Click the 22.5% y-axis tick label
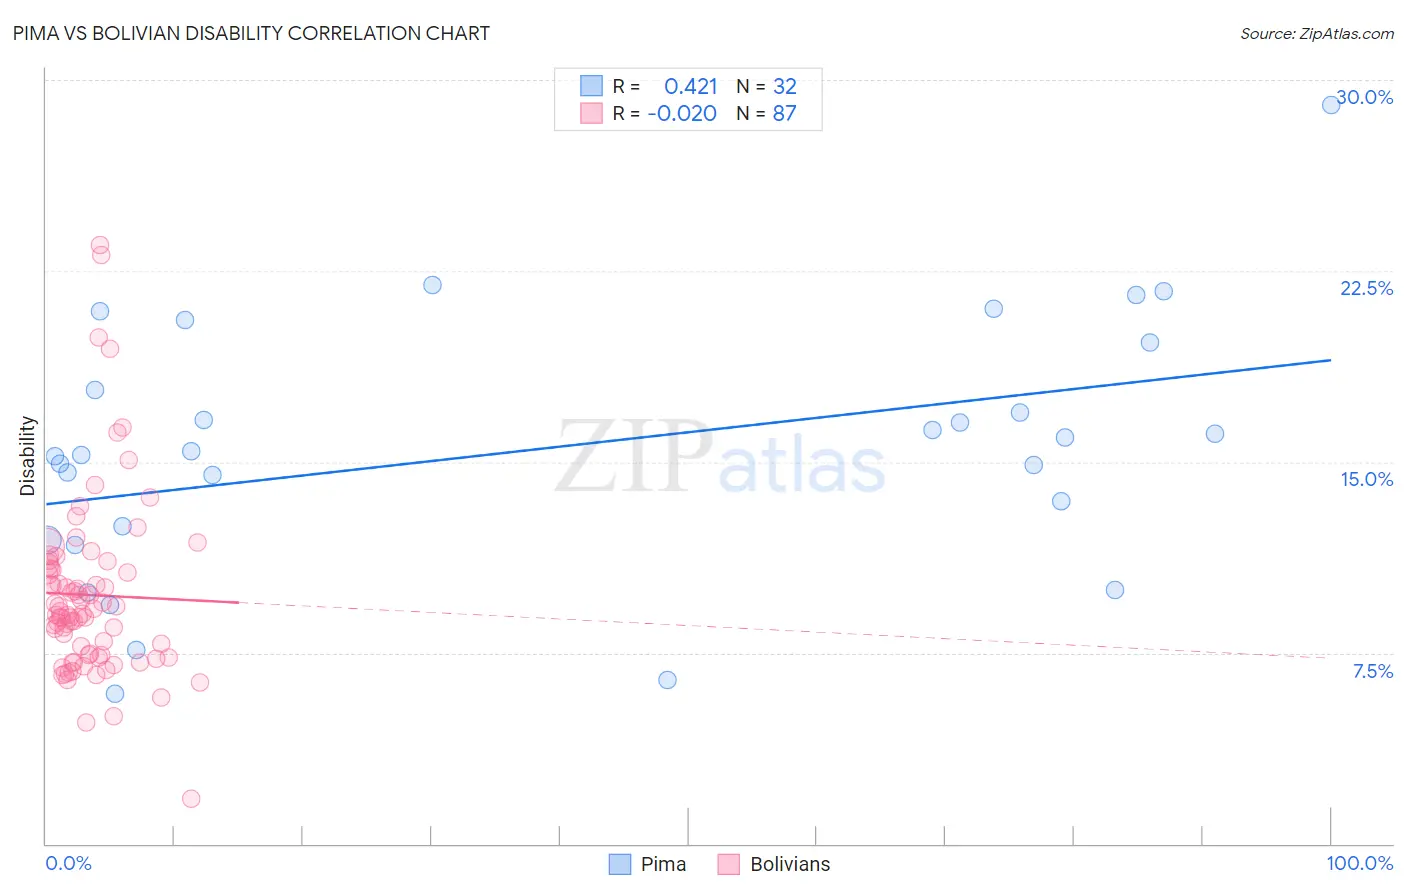Screen dimensions: 1406x892 pos(1366,288)
